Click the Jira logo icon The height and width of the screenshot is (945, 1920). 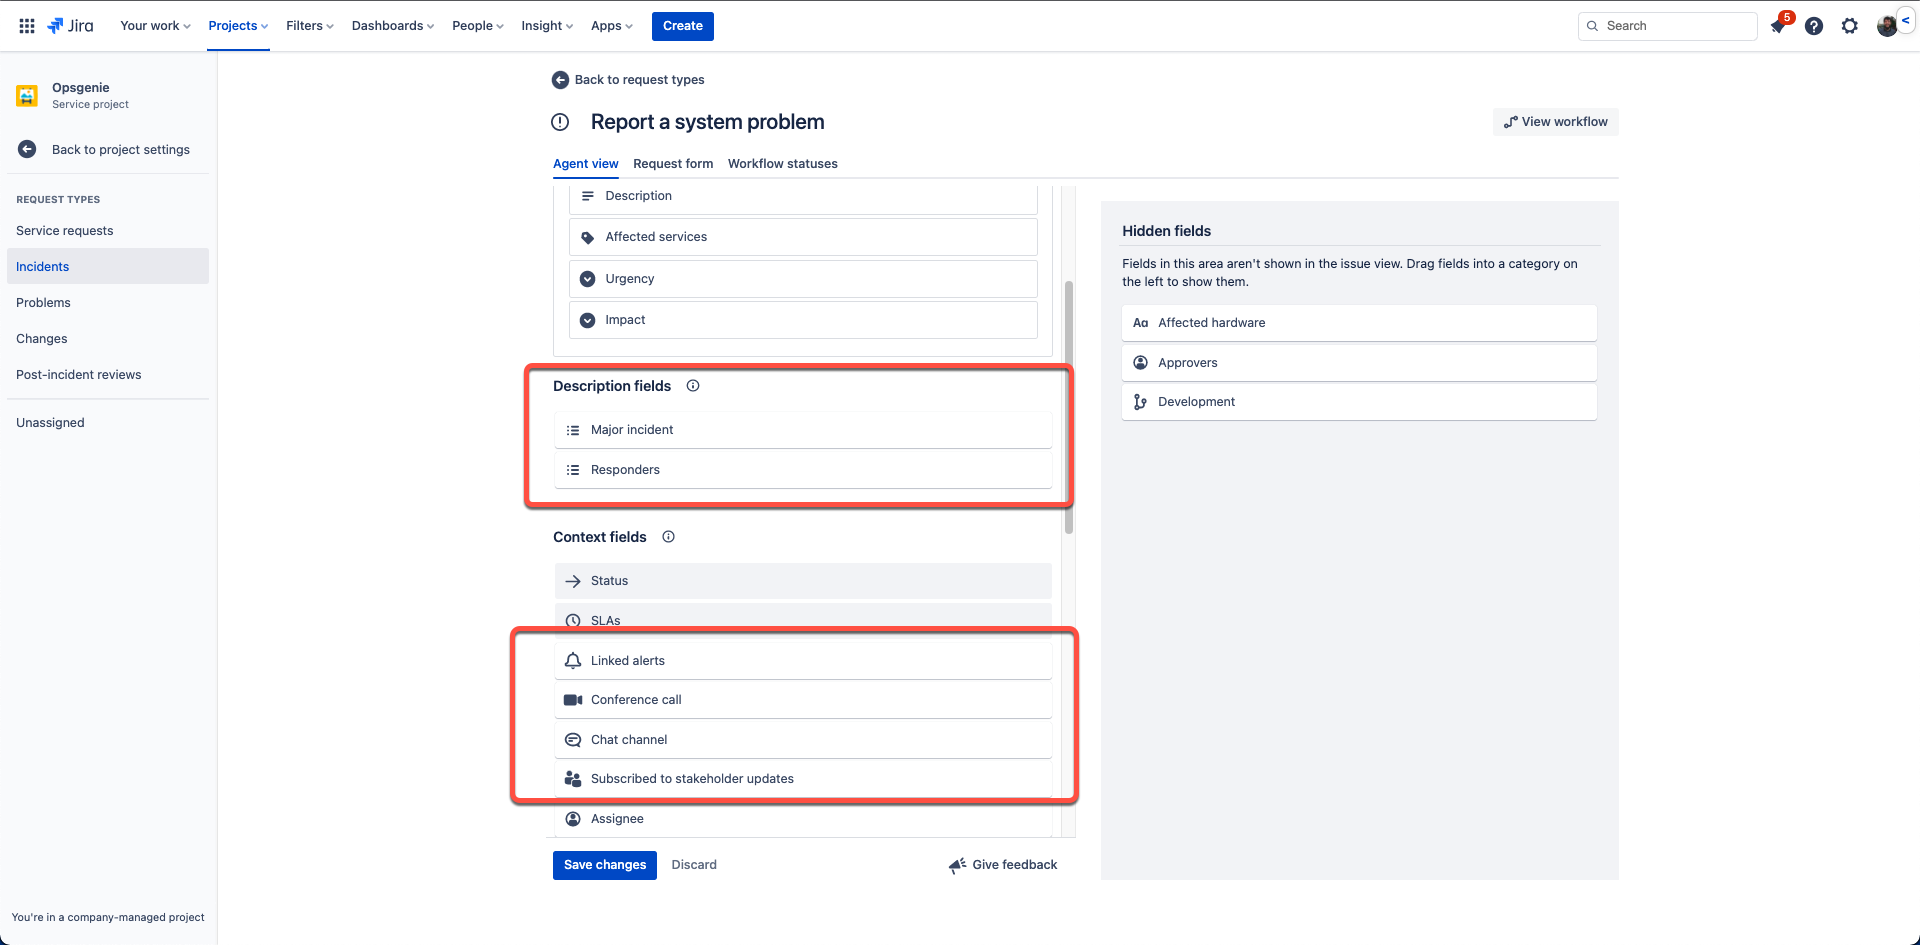57,25
